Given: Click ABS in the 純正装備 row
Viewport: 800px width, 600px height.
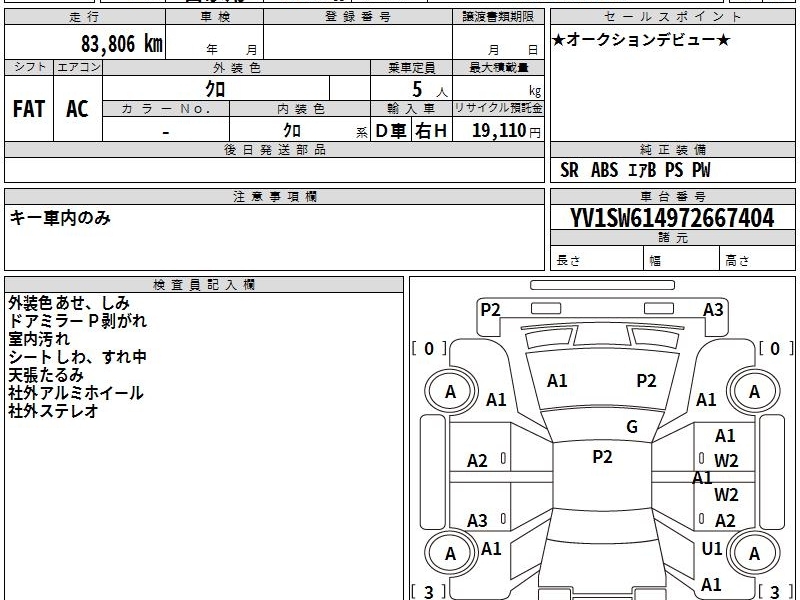Looking at the screenshot, I should (605, 170).
